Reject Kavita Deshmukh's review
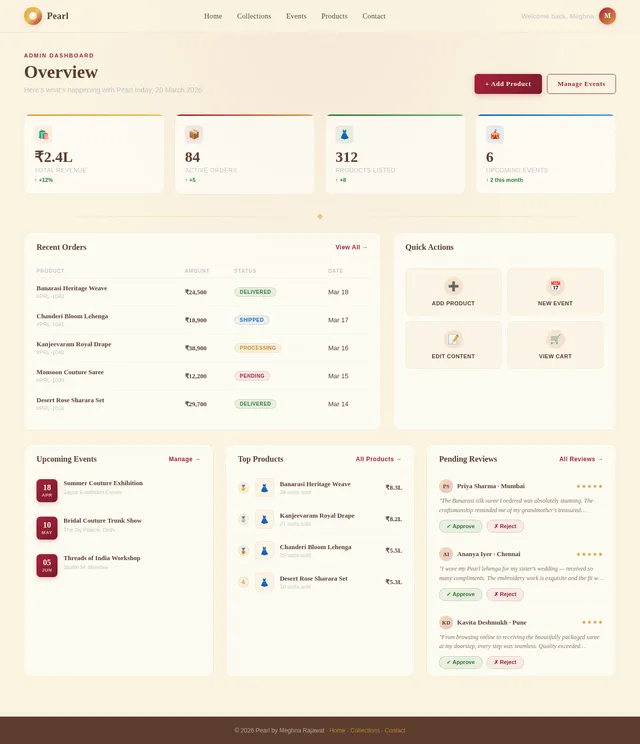Screen dimensions: 640x744 pyautogui.click(x=505, y=662)
